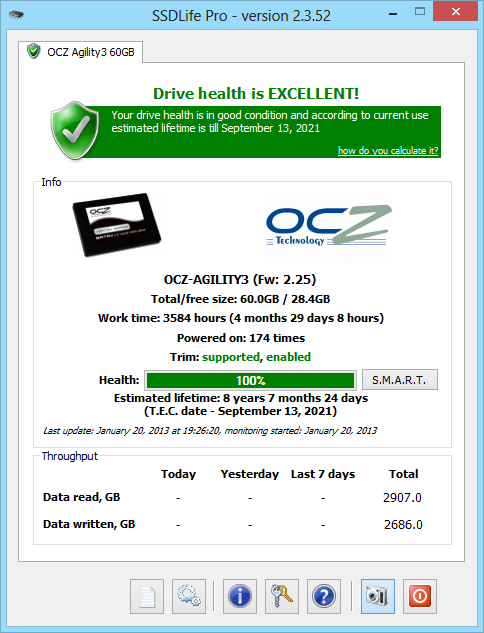Maximize the SSDLife Pro window
The height and width of the screenshot is (633, 484).
[420, 11]
